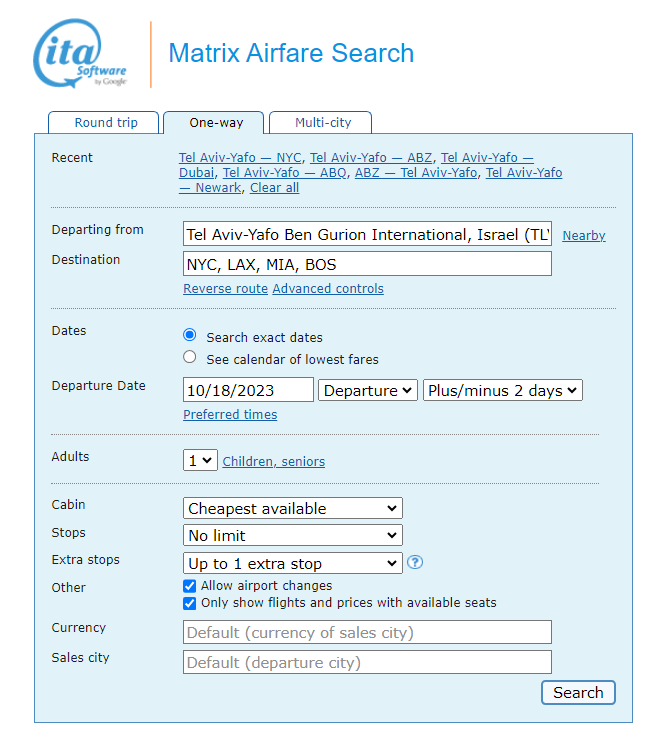
Task: Expand the Plus/minus 2 days dropdown
Action: coord(502,390)
